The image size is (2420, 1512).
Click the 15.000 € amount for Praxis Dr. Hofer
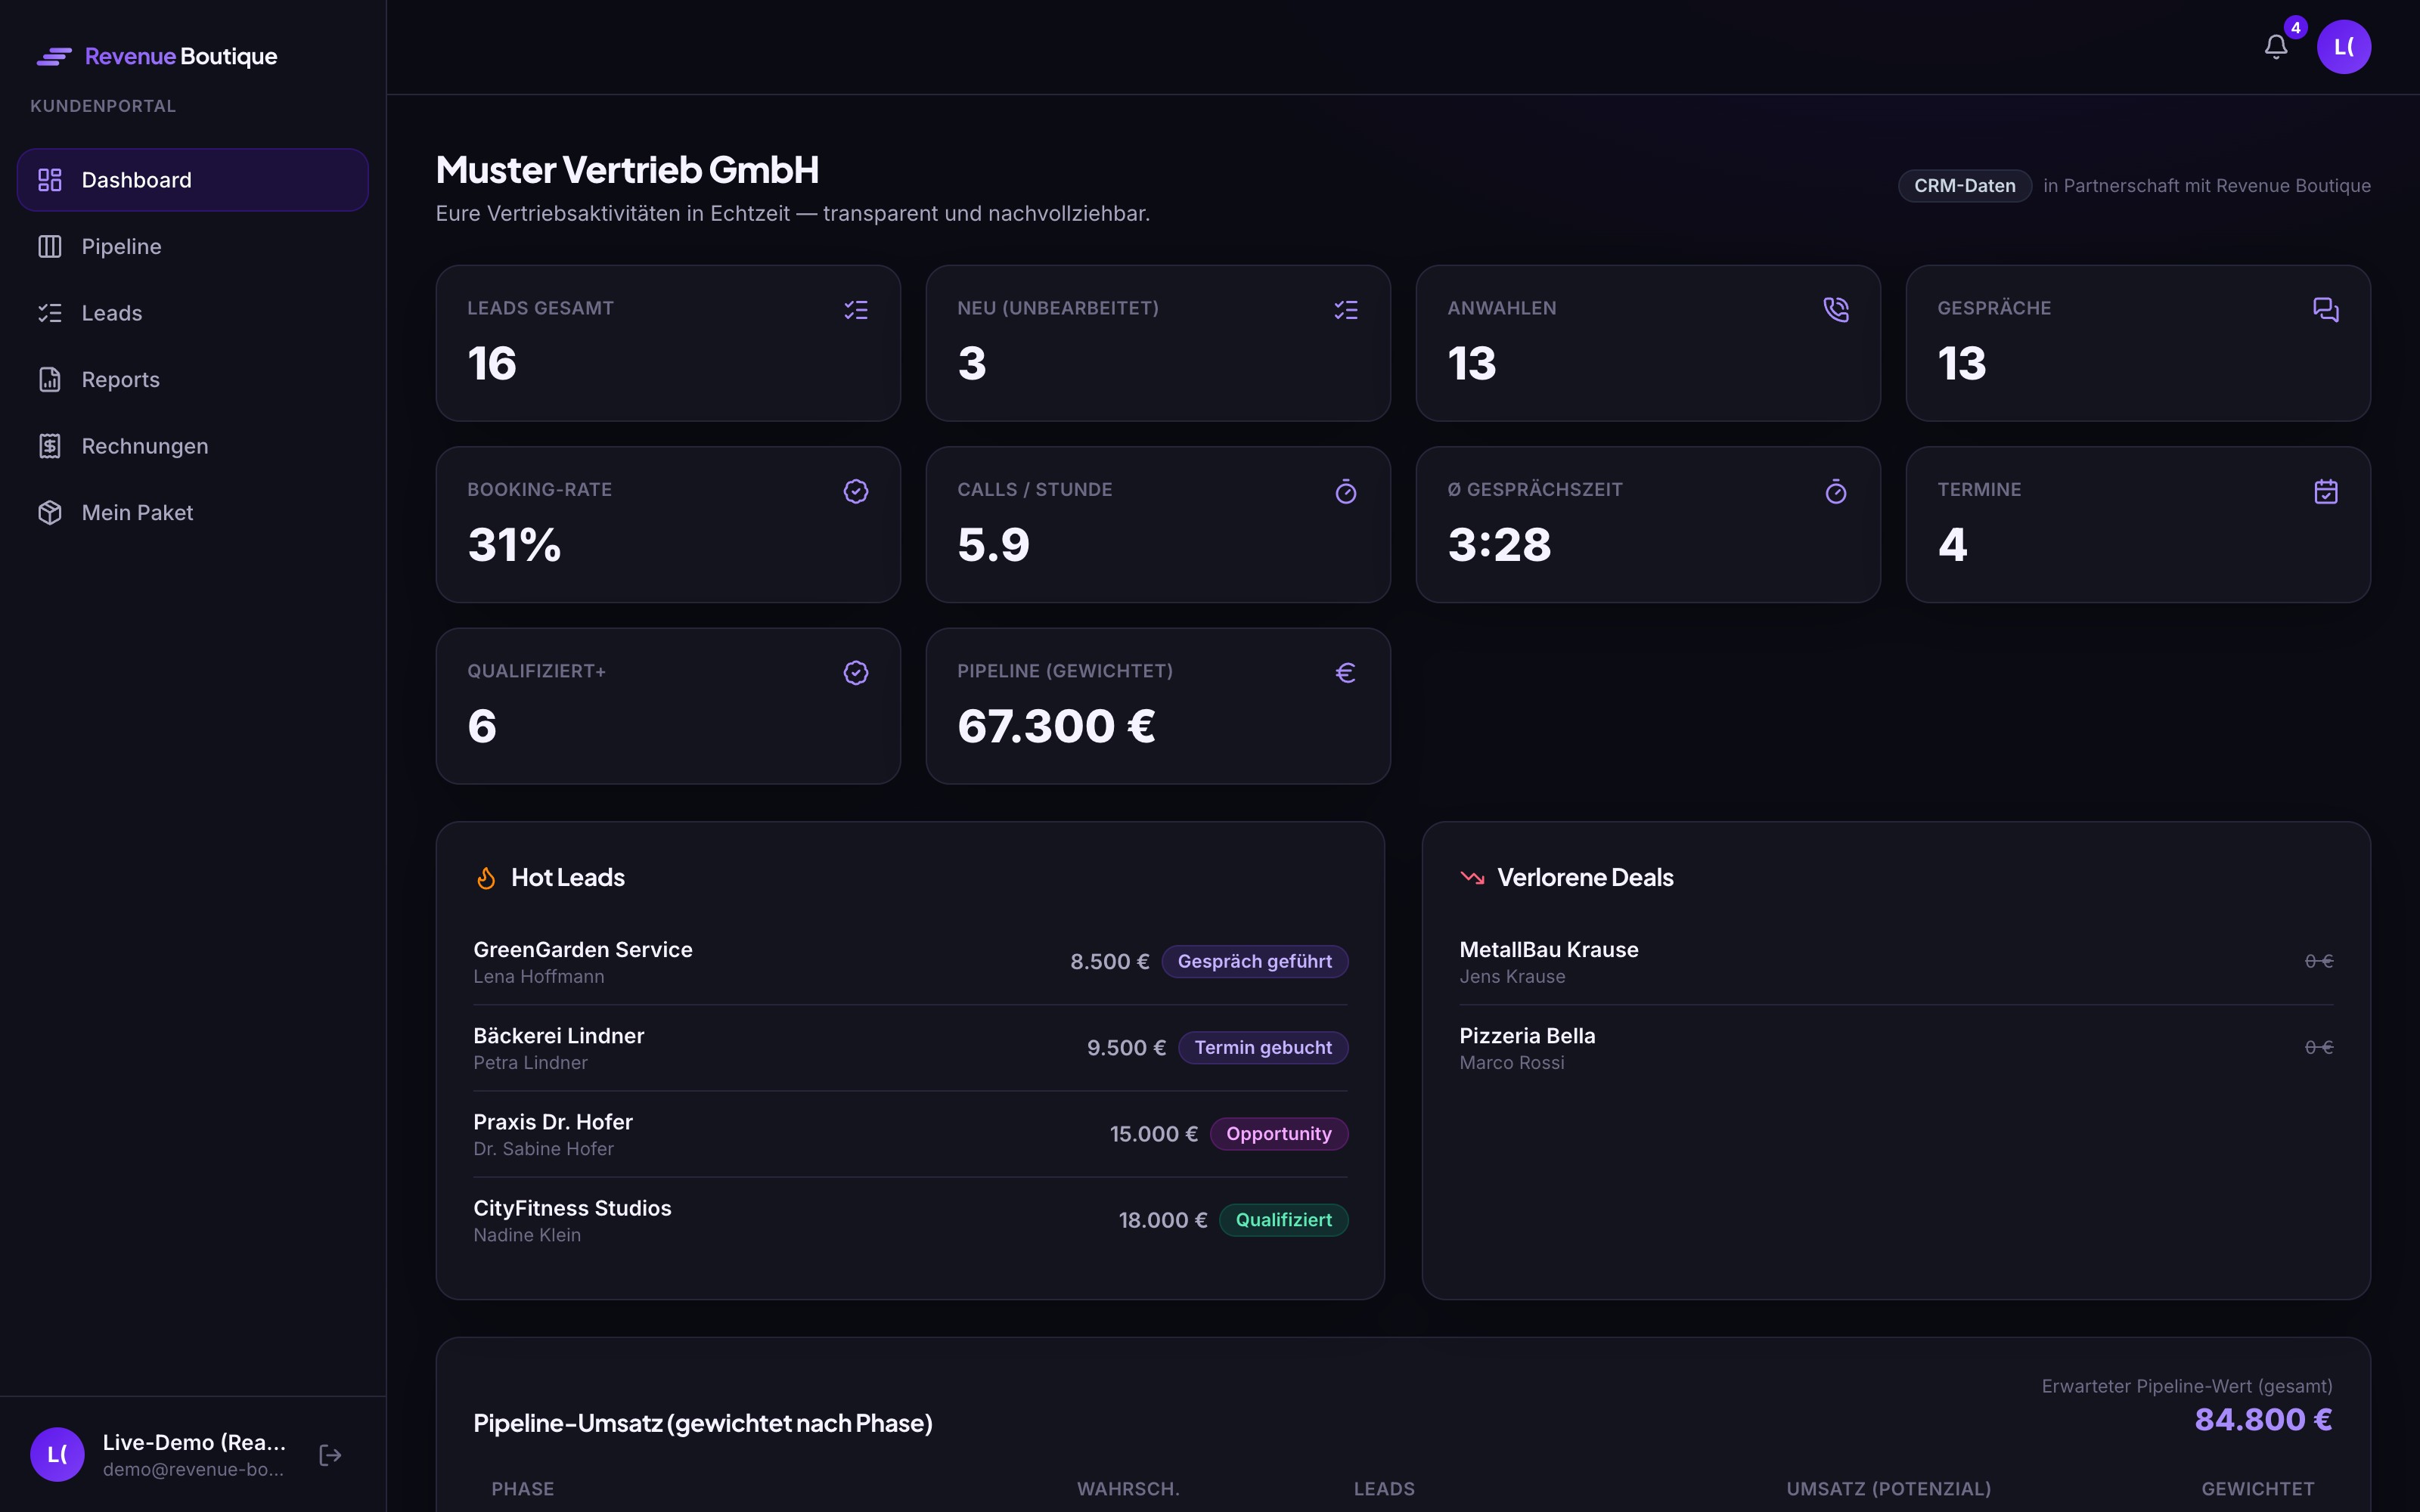point(1154,1134)
